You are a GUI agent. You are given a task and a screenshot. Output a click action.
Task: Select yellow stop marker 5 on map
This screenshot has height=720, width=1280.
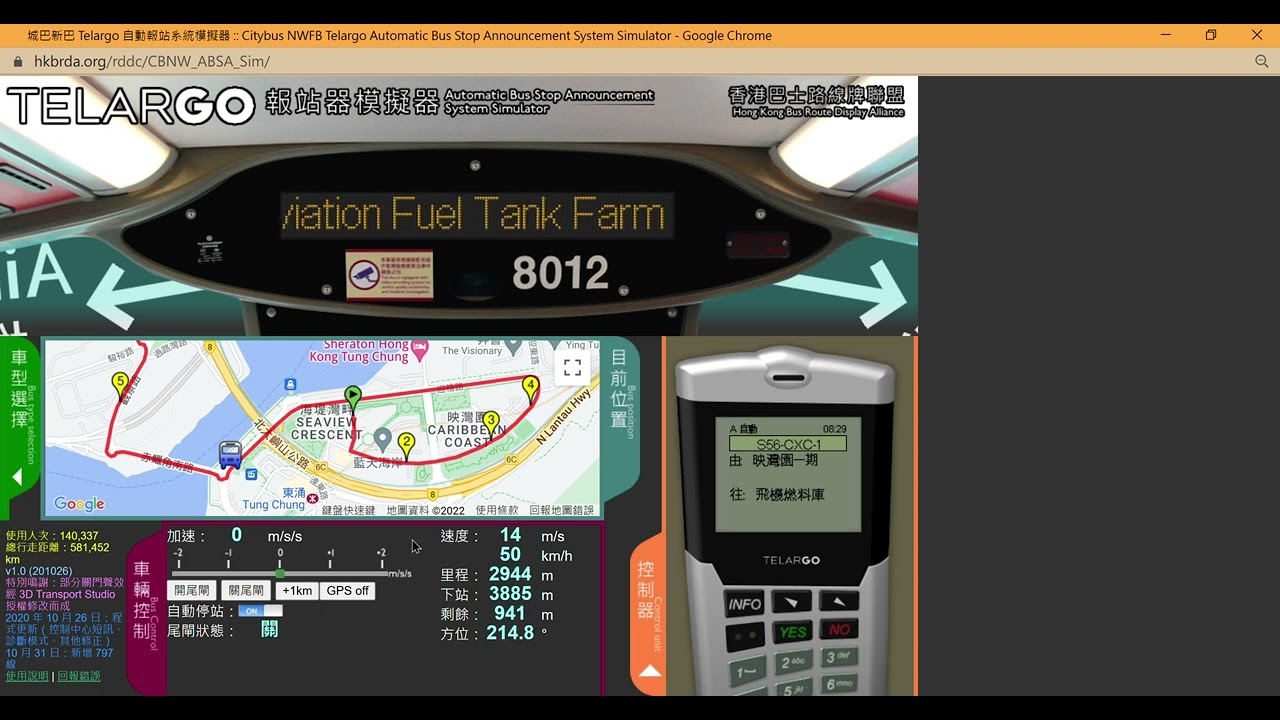(120, 387)
